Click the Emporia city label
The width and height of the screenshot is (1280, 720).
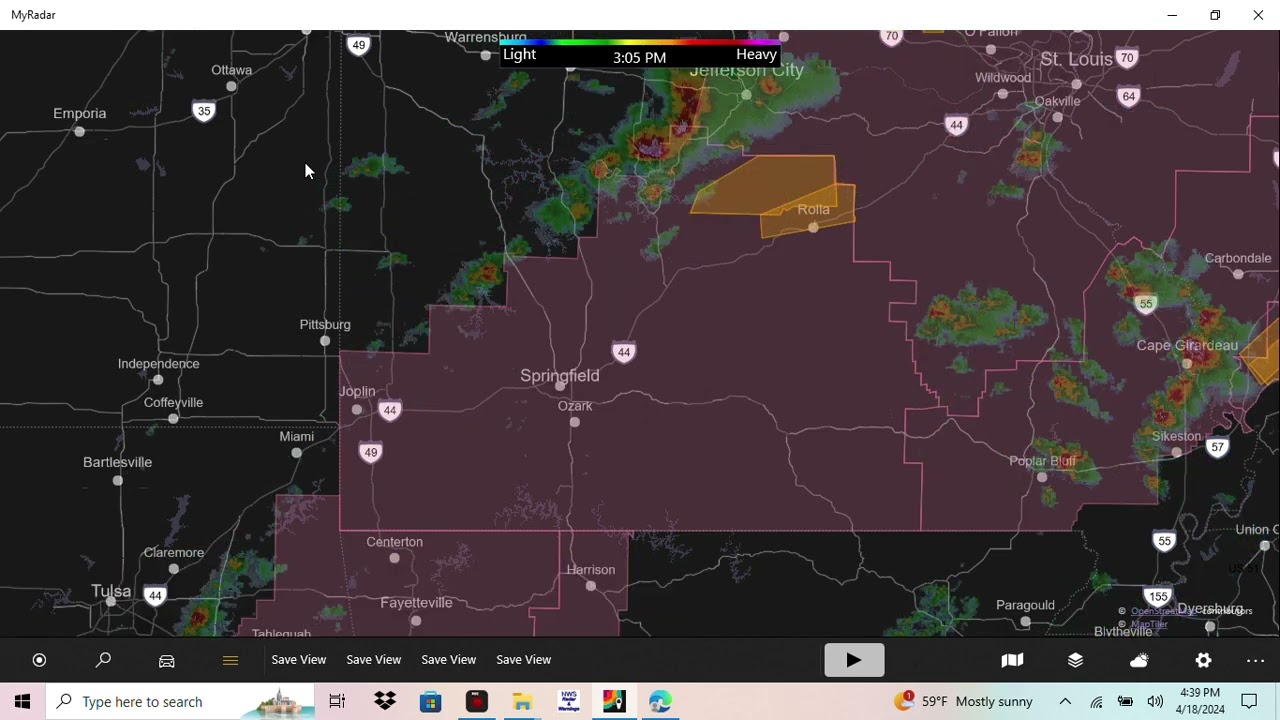pyautogui.click(x=80, y=113)
